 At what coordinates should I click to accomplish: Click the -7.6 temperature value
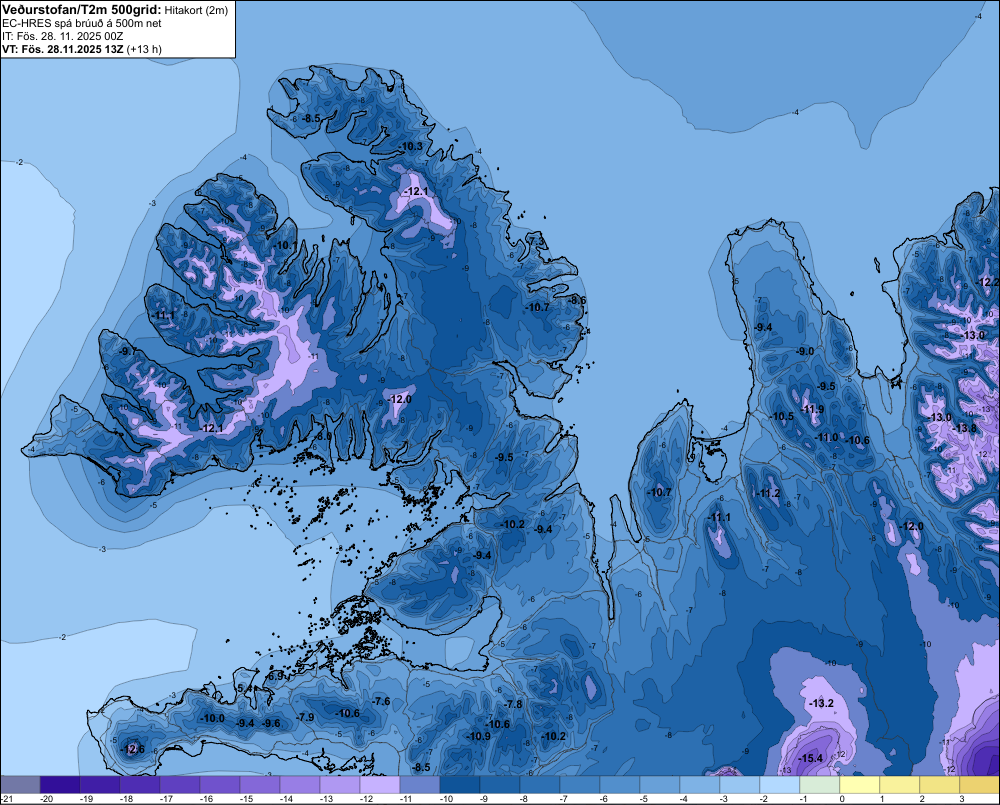click(x=381, y=702)
